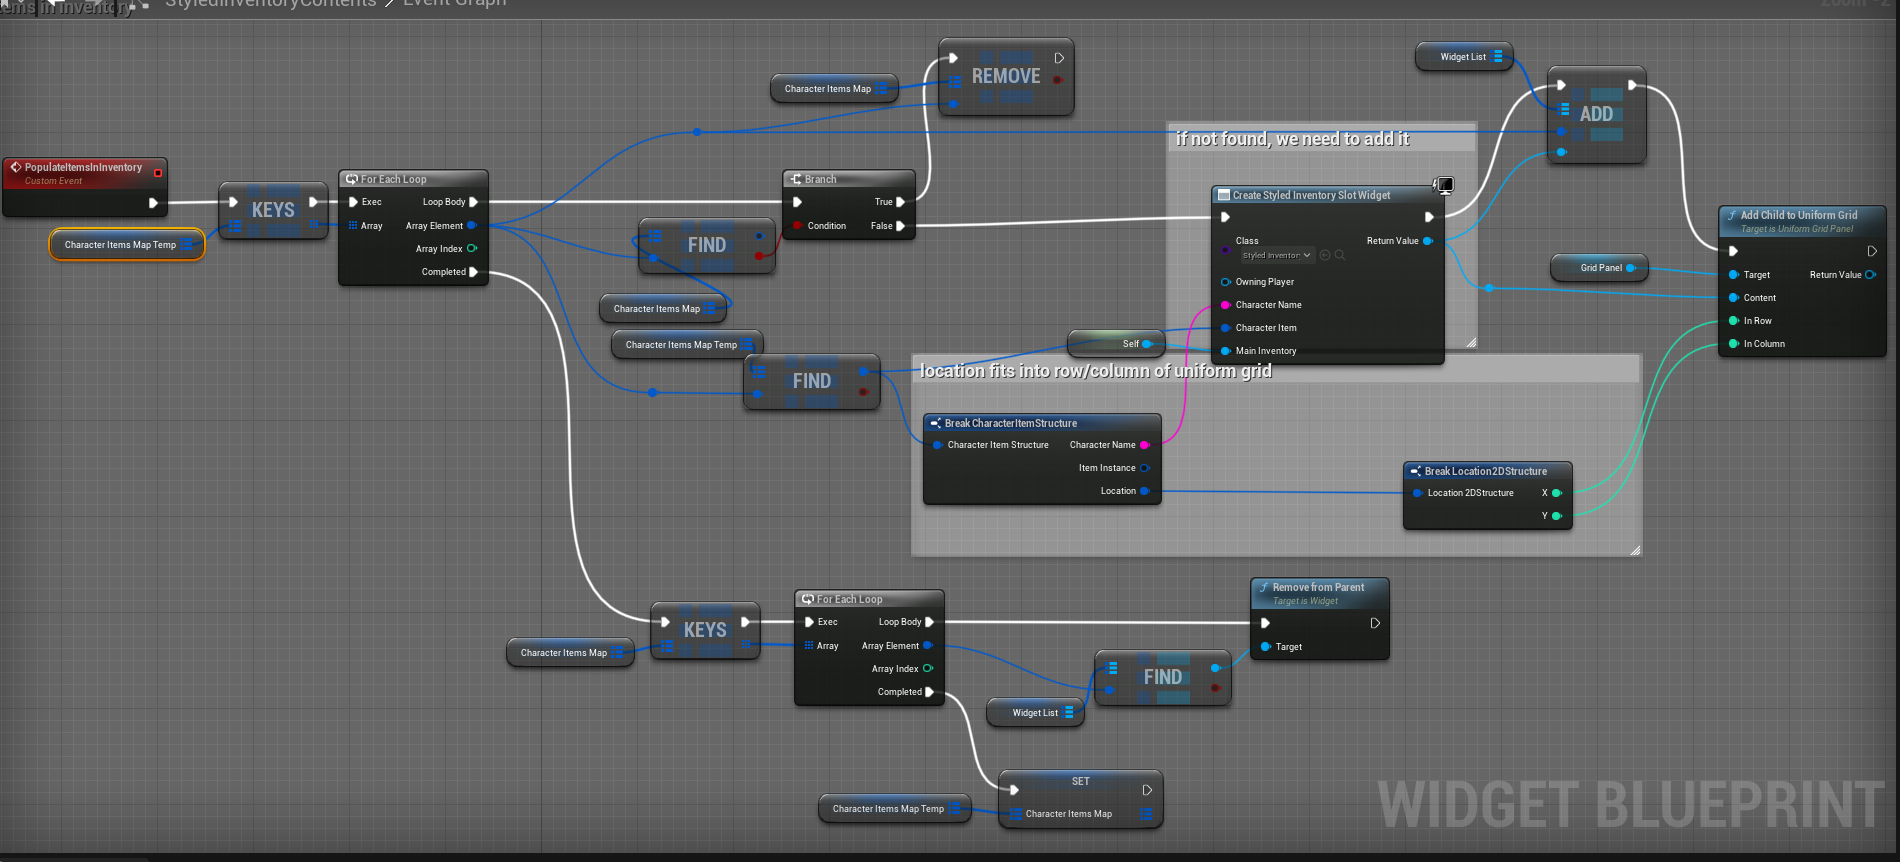Screen dimensions: 1900x862
Task: Click the Branch Condition input pin
Action: (797, 226)
